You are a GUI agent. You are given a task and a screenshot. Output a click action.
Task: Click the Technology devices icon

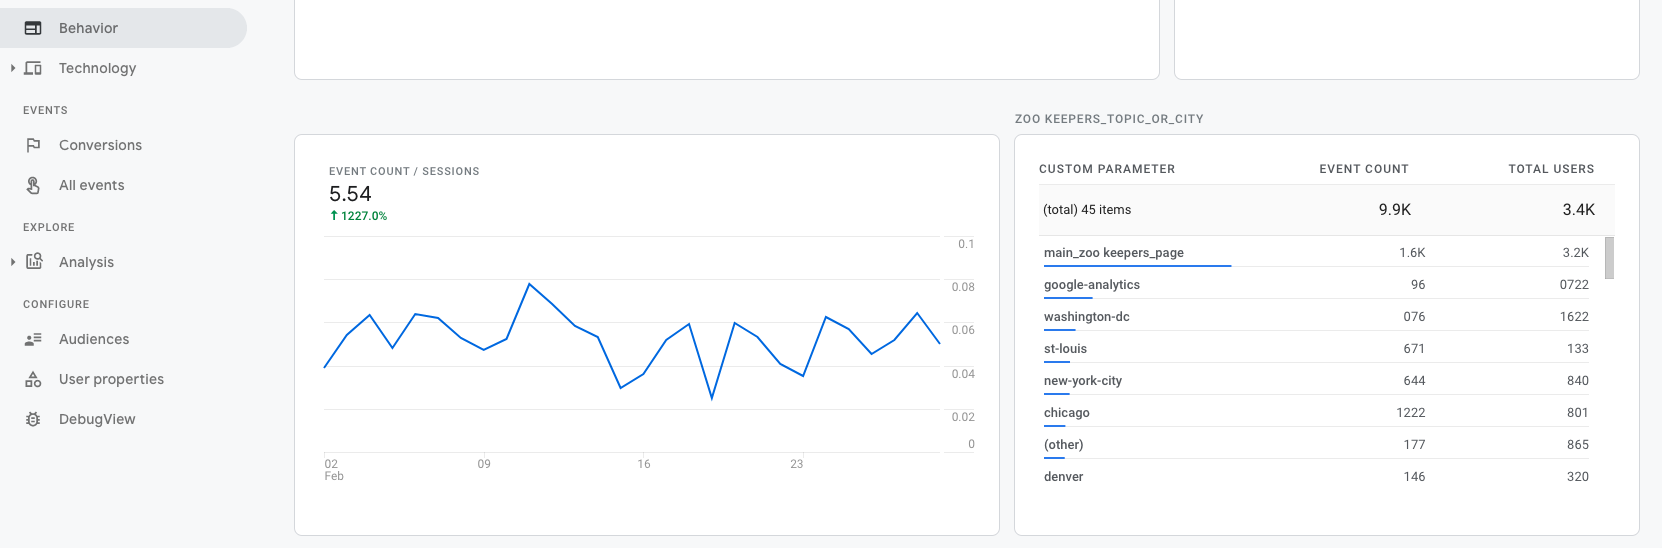(33, 68)
